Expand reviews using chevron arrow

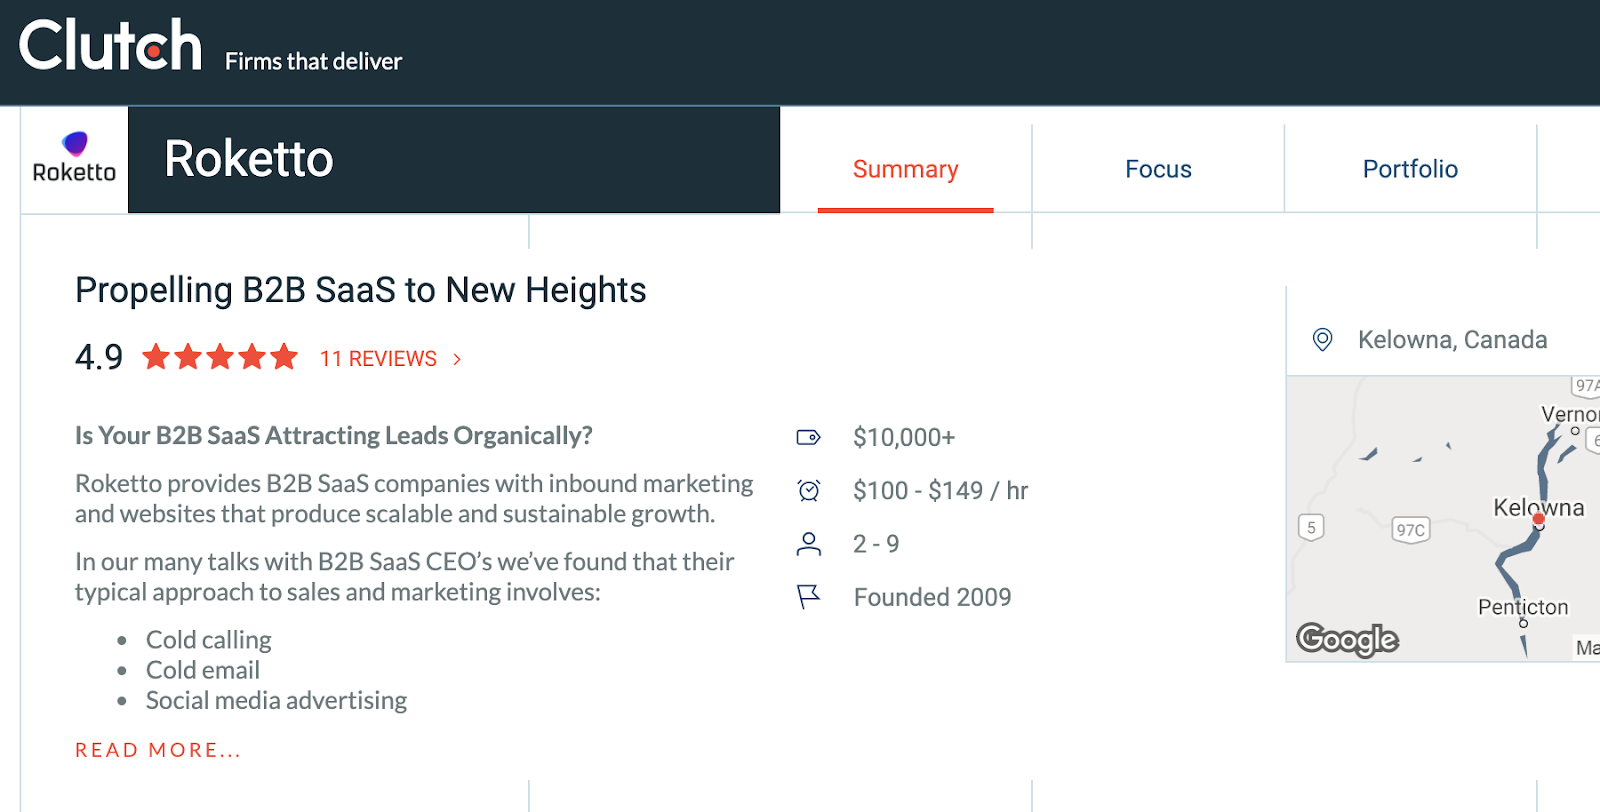[457, 359]
